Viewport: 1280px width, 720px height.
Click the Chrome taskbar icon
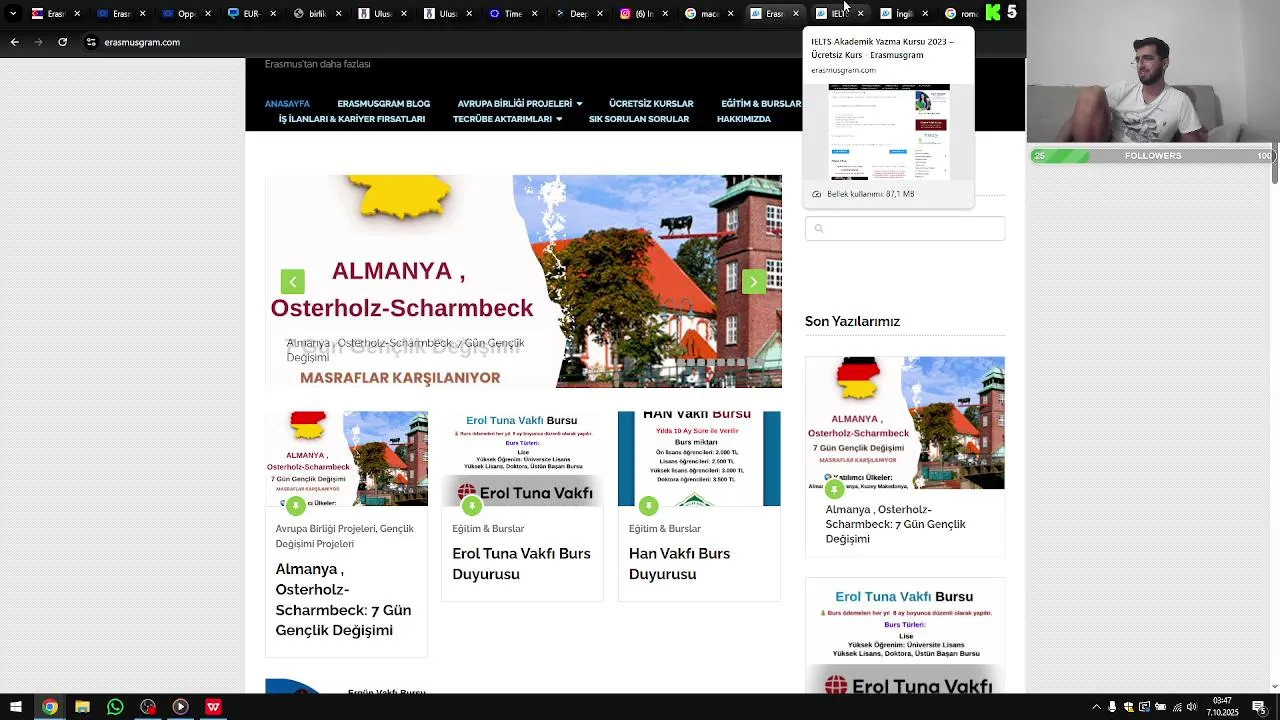[x=49, y=707]
